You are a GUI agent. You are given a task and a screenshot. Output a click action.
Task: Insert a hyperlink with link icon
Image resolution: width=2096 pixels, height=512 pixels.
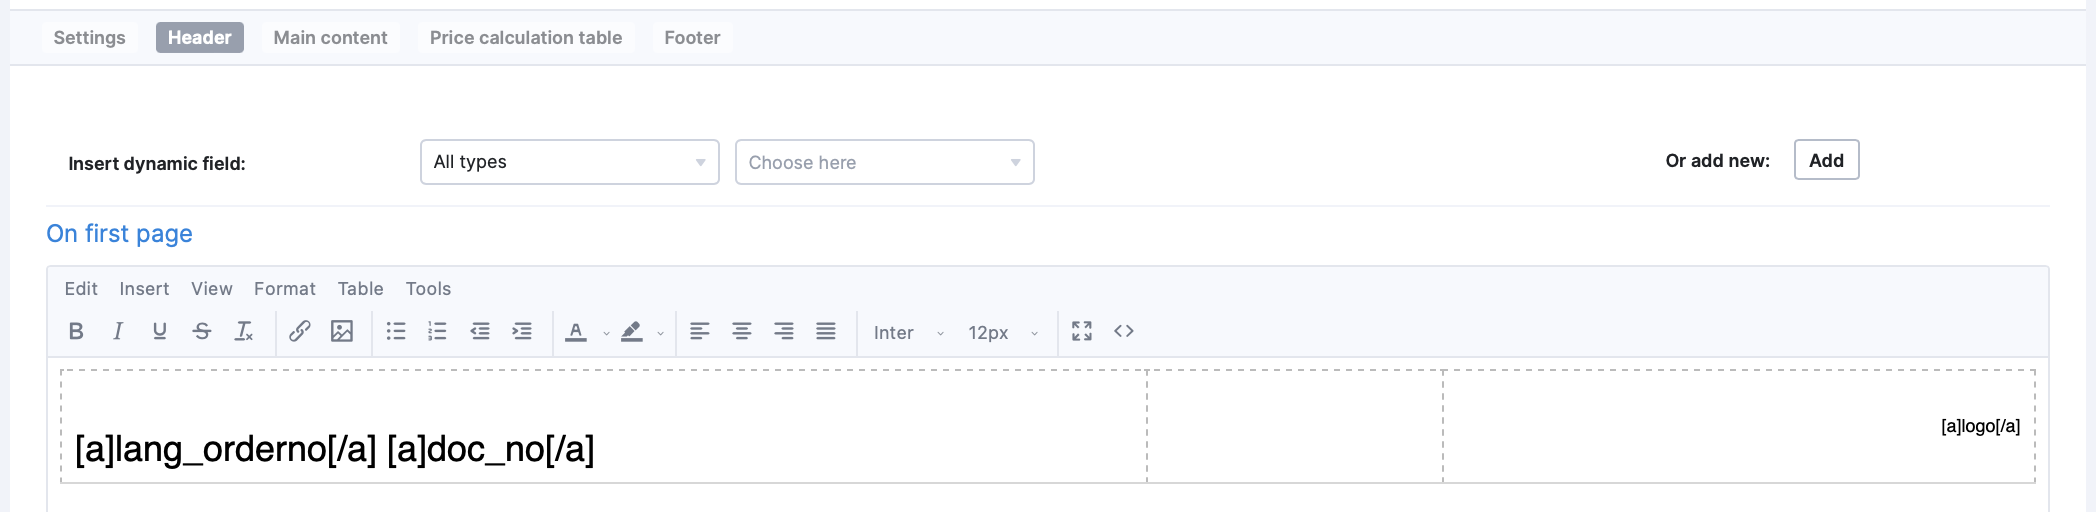(299, 332)
